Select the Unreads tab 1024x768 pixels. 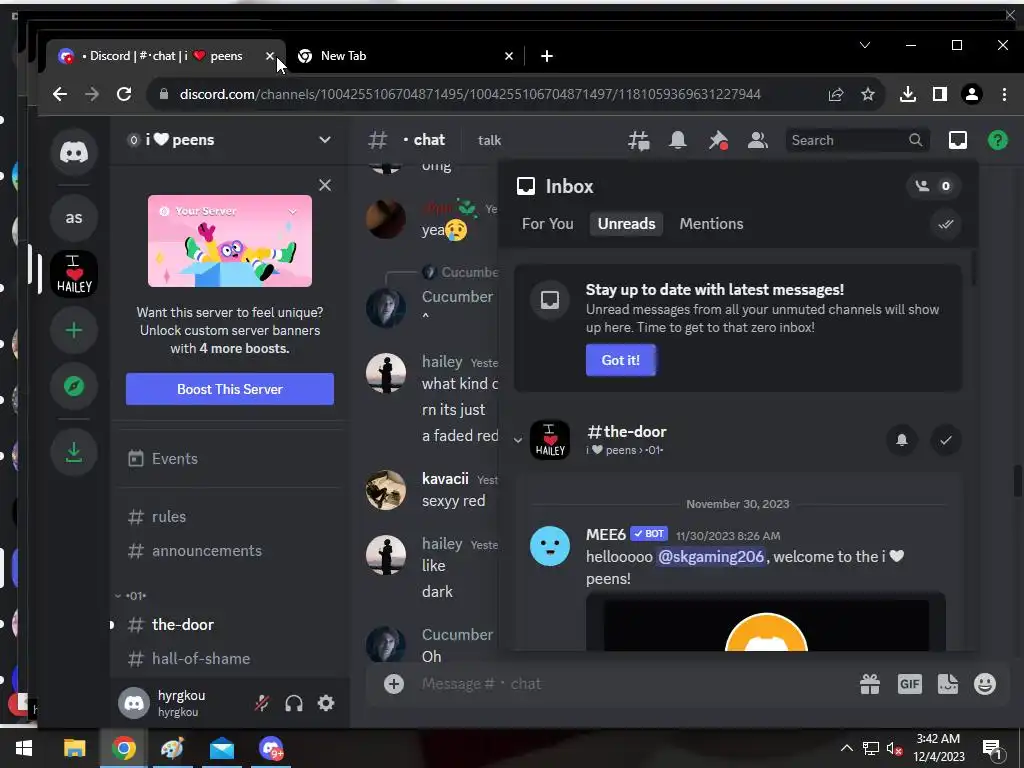(x=626, y=223)
